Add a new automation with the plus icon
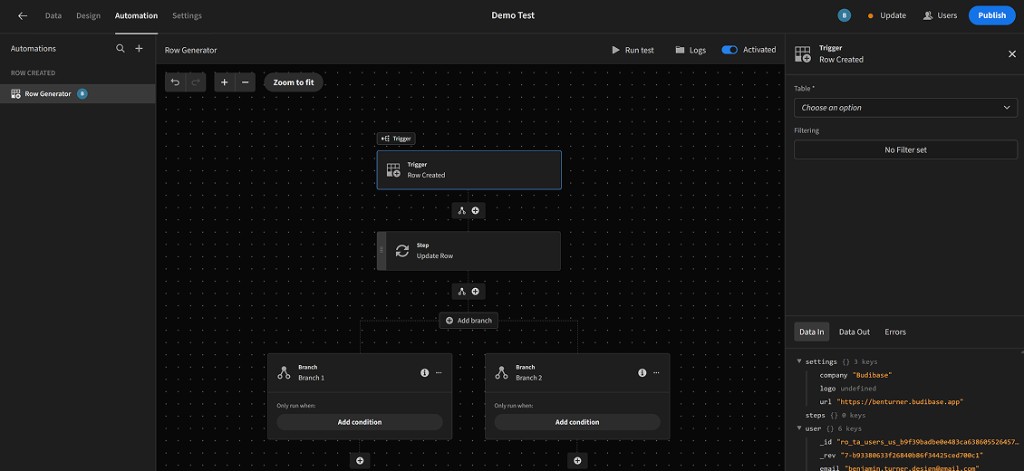The image size is (1024, 471). coord(139,48)
